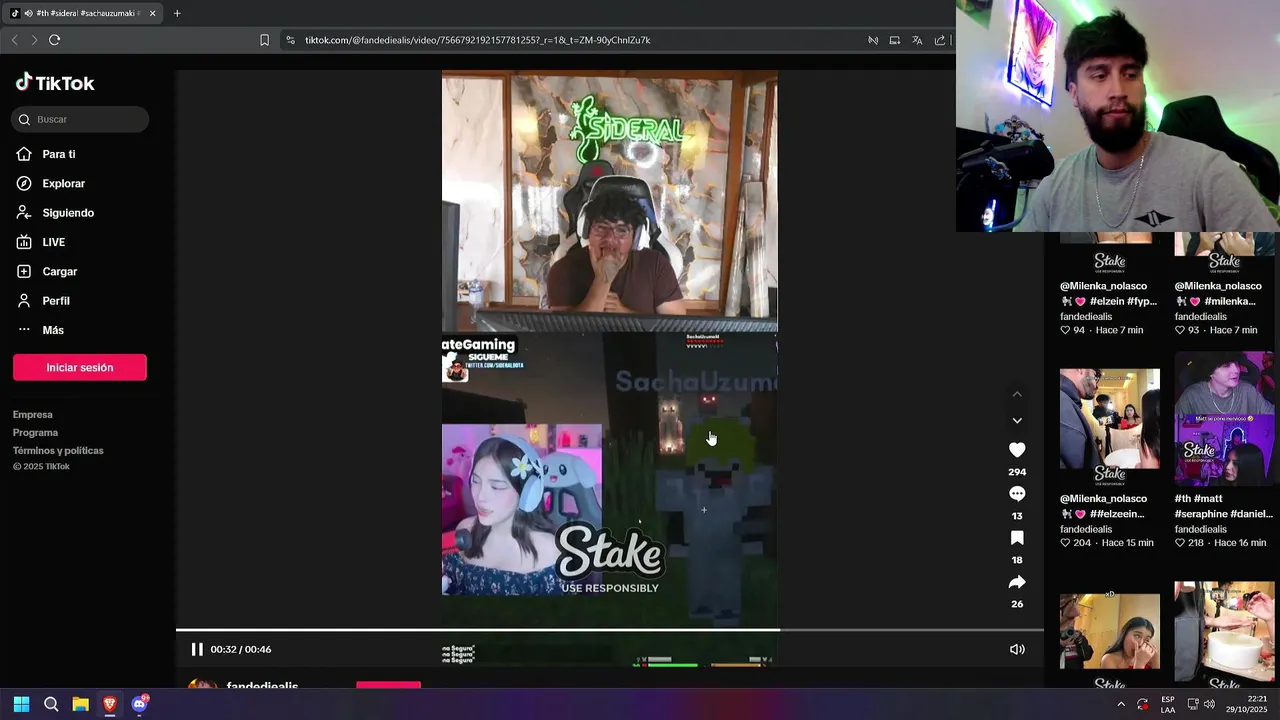This screenshot has width=1280, height=720.
Task: Open Términos y políticas link
Action: coord(58,450)
